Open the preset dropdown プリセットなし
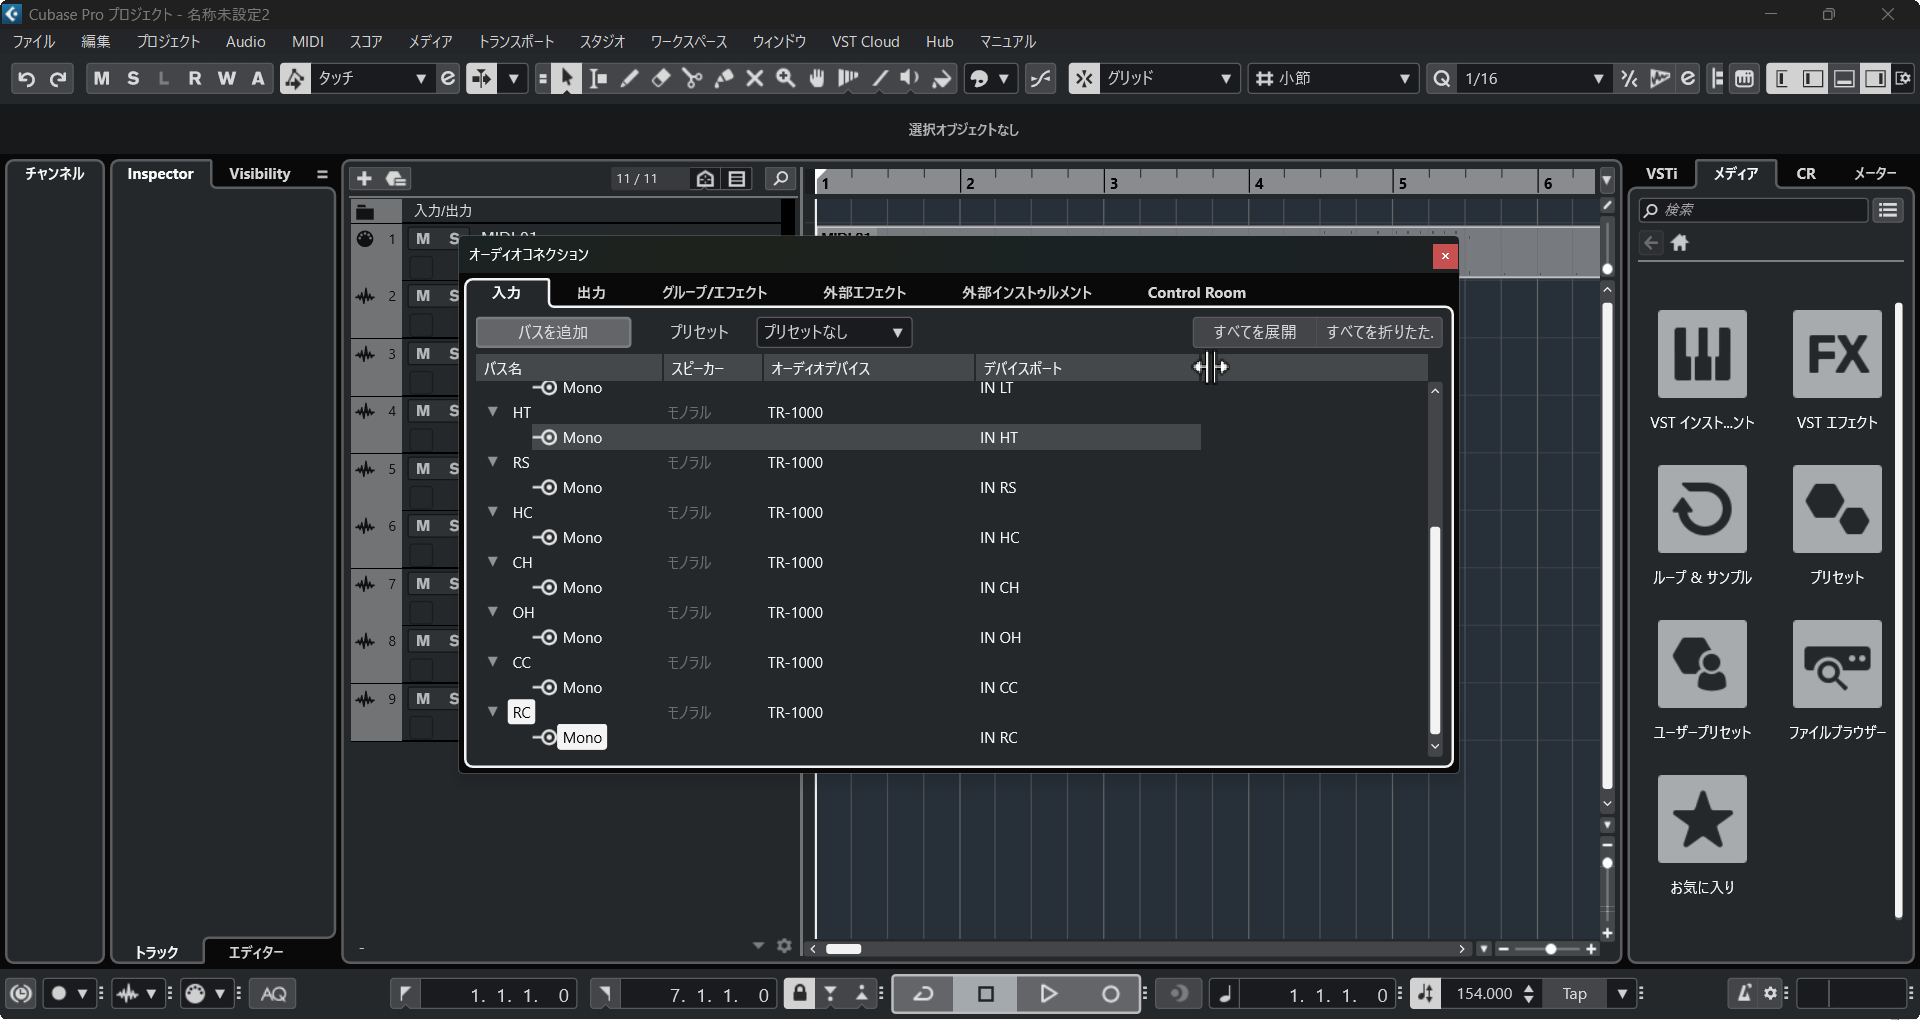This screenshot has width=1920, height=1020. point(833,332)
